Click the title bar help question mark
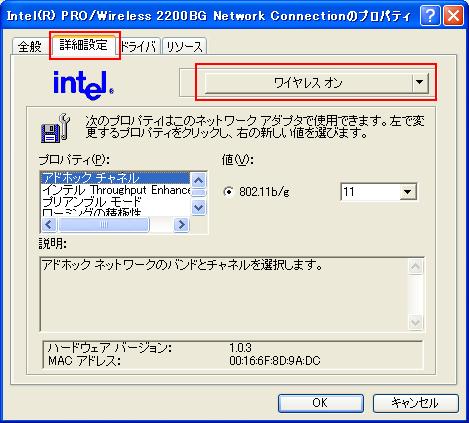 pos(430,16)
